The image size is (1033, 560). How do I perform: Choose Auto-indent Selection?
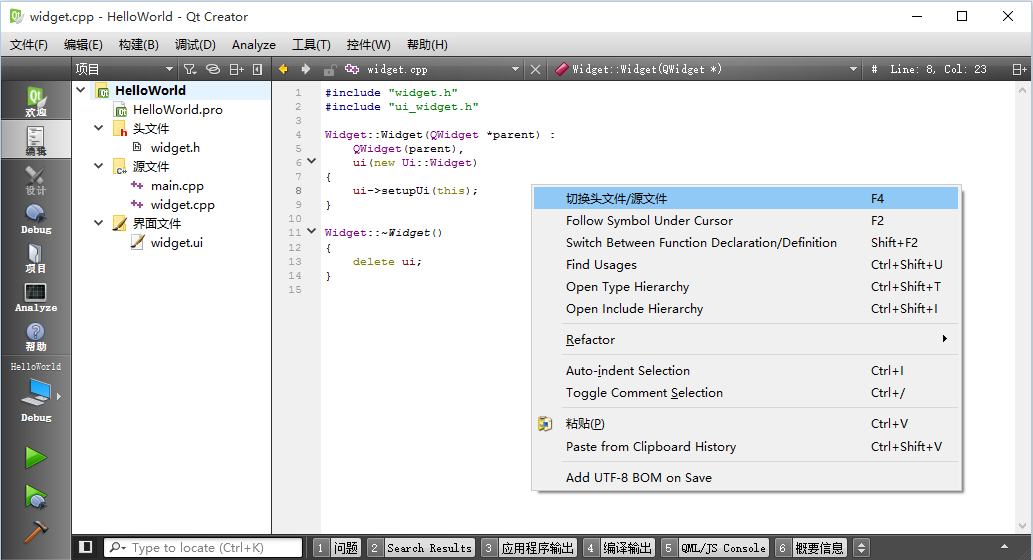(x=746, y=371)
